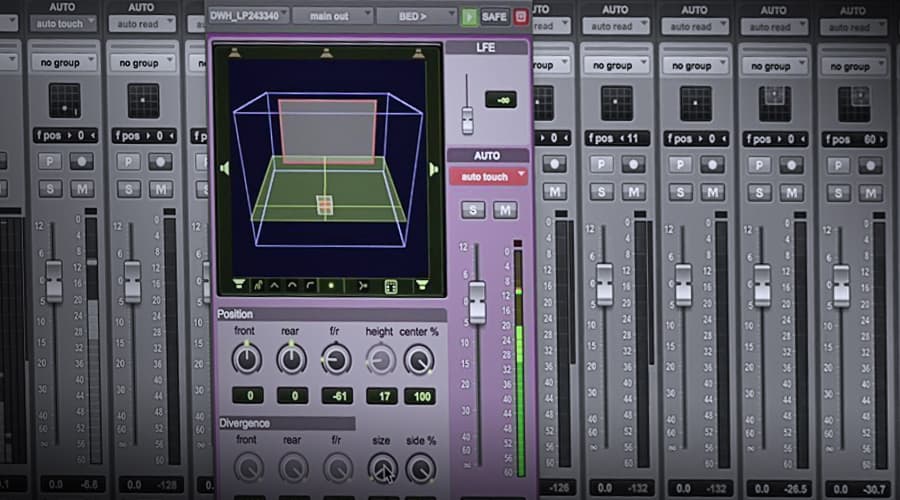Solo the track using panner S button
This screenshot has height=500, width=900.
click(x=473, y=210)
